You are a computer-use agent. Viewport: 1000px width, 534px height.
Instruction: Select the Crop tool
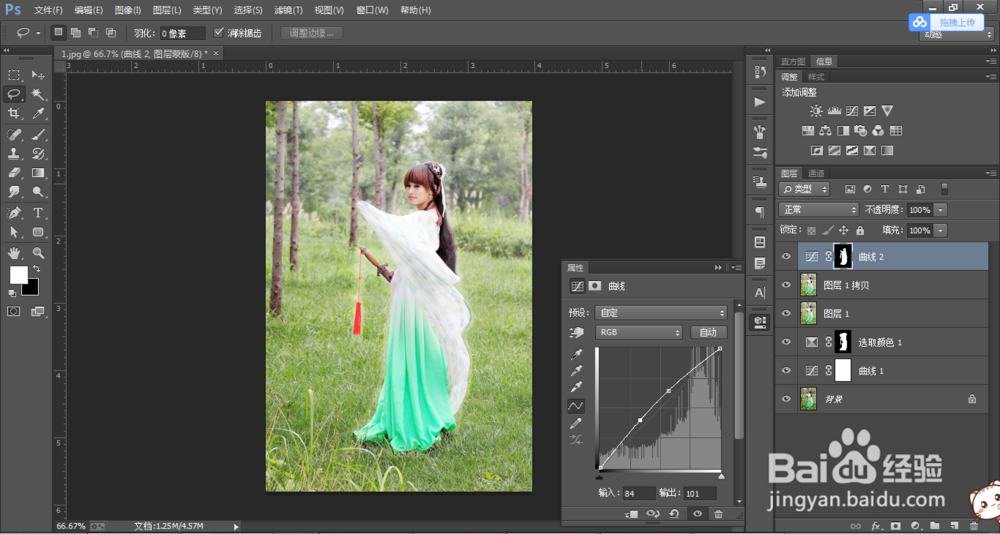click(x=14, y=114)
